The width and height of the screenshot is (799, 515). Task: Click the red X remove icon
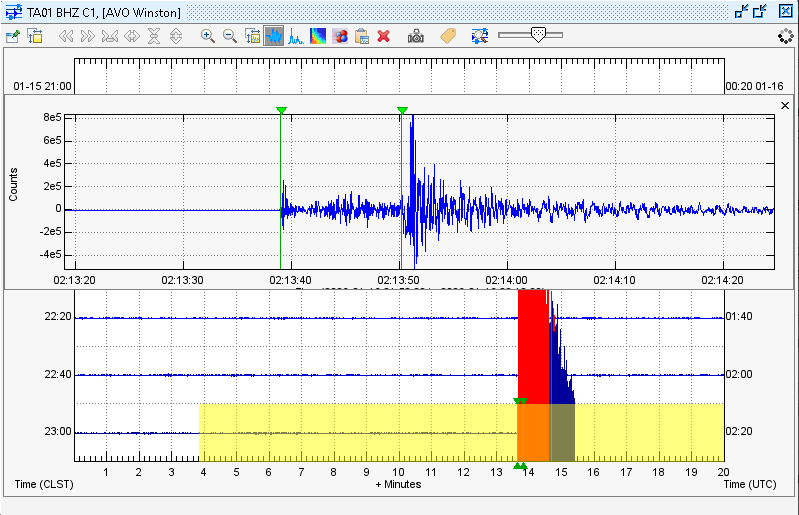pyautogui.click(x=384, y=36)
